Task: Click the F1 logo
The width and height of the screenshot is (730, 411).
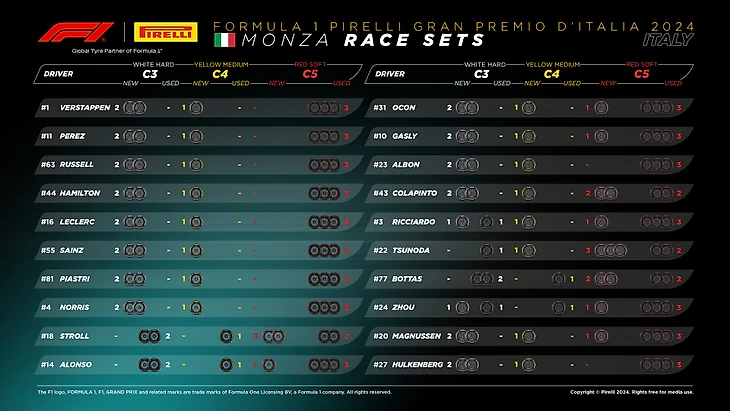Action: click(76, 33)
